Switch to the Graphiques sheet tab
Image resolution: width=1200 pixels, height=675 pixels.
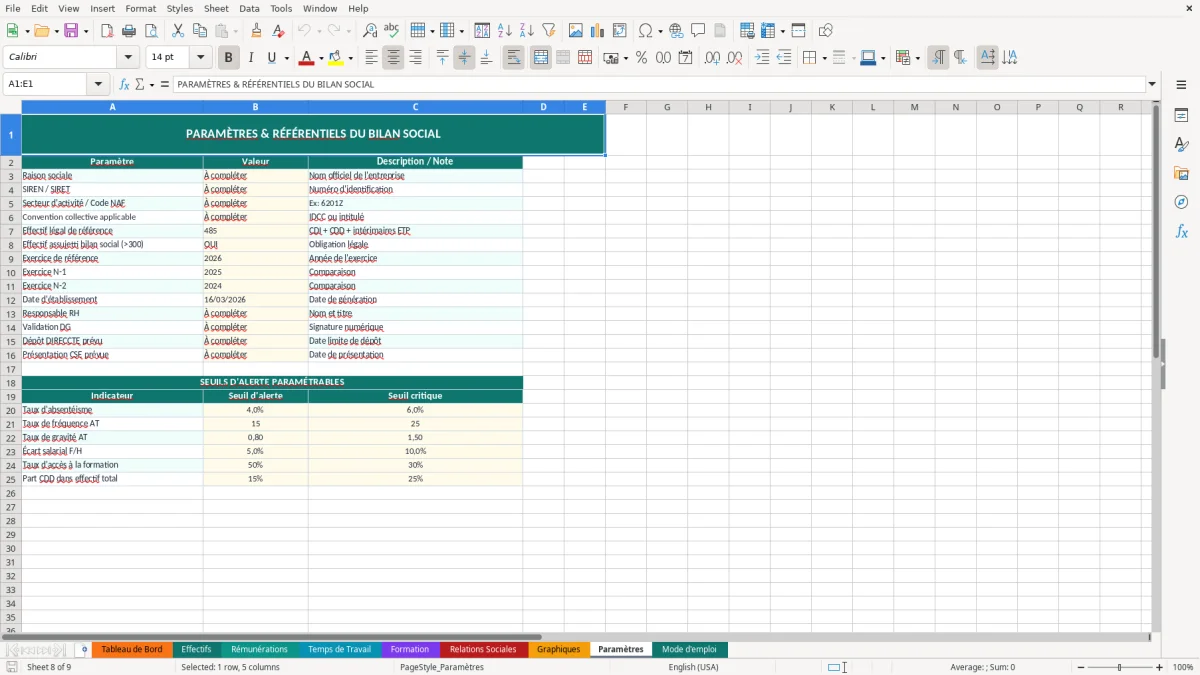click(558, 649)
